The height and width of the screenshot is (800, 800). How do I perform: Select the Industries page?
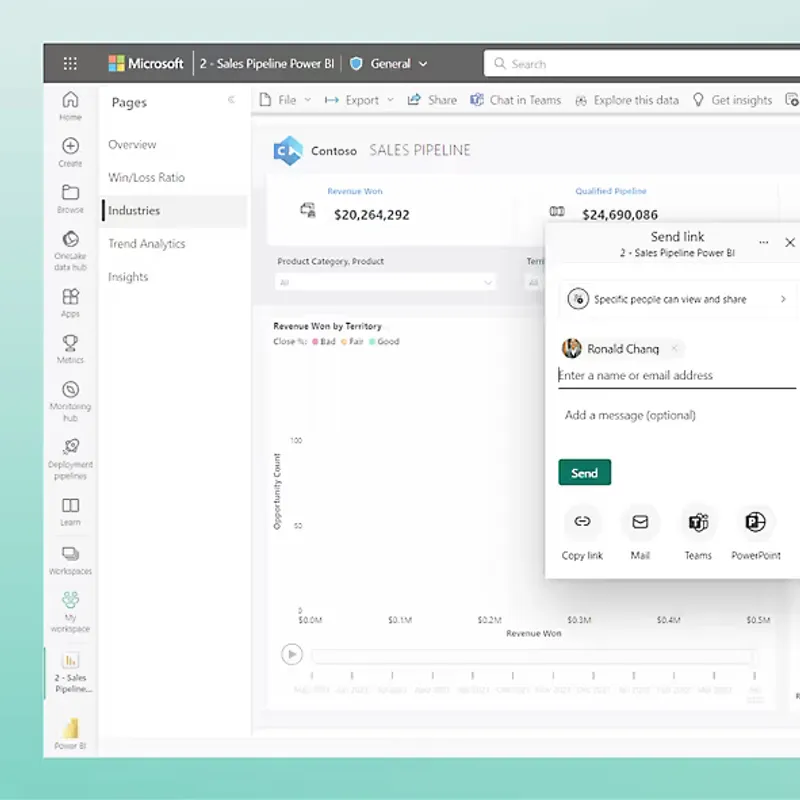[x=174, y=211]
